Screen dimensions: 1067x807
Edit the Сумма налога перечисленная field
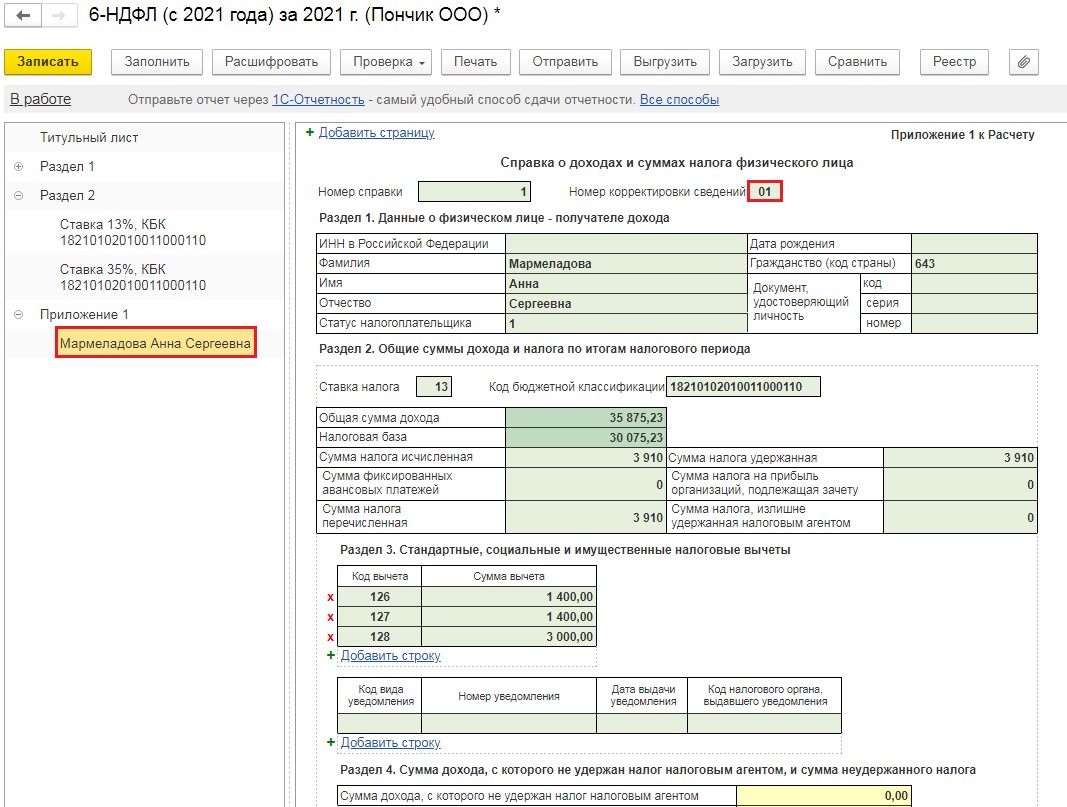[x=585, y=517]
